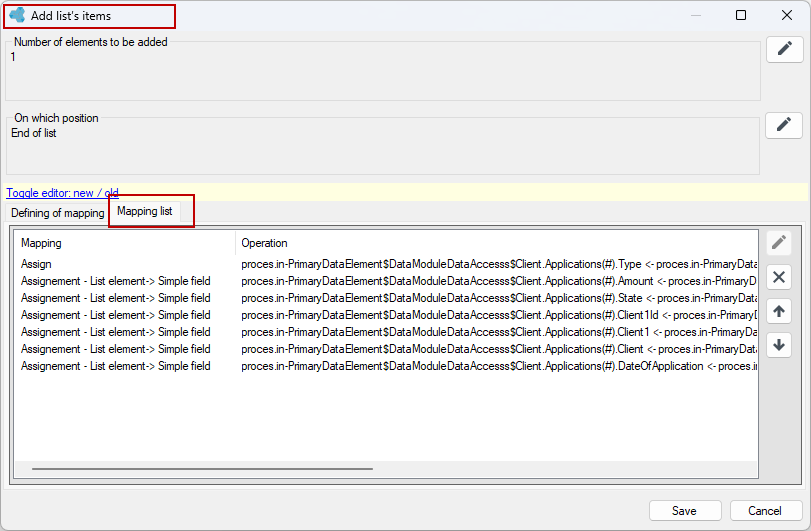This screenshot has height=531, width=811.
Task: Cancel the dialog
Action: 765,511
